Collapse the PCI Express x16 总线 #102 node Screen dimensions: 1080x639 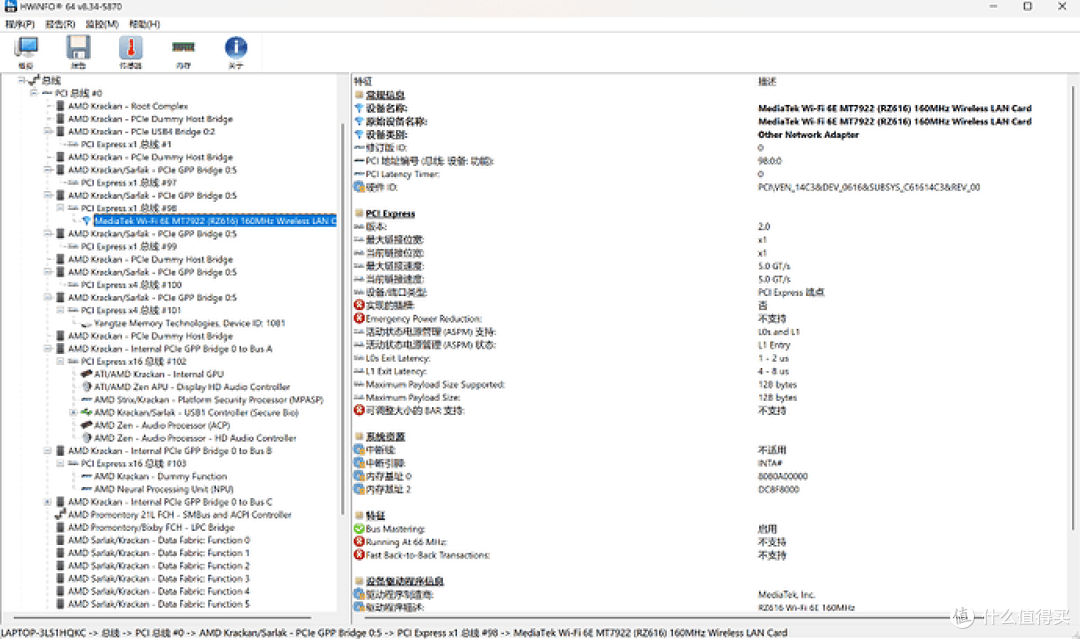[61, 362]
